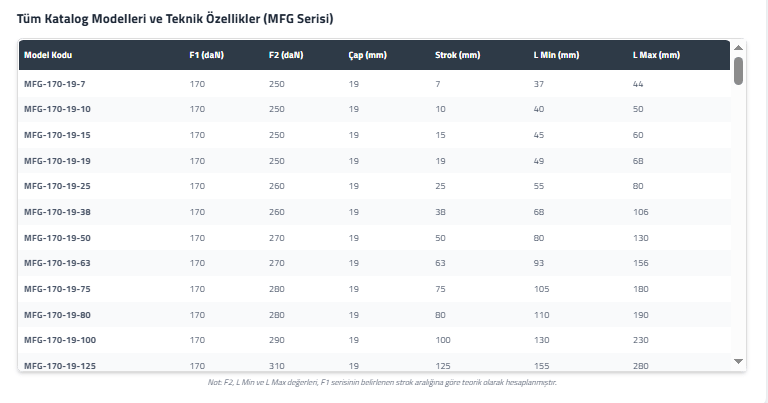The image size is (768, 403).
Task: Select the MFG-170-19-63 row label
Action: [57, 263]
